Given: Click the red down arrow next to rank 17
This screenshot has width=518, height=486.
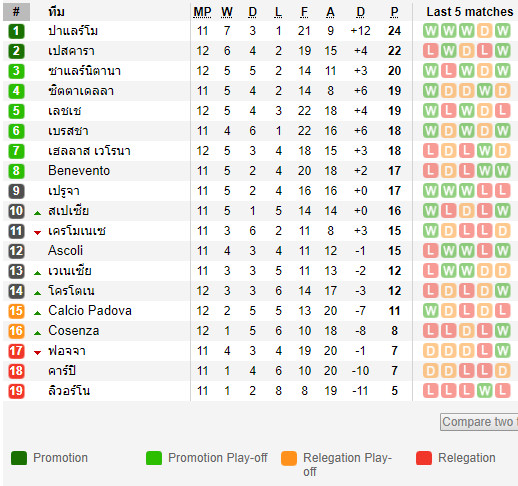Looking at the screenshot, I should coord(38,353).
